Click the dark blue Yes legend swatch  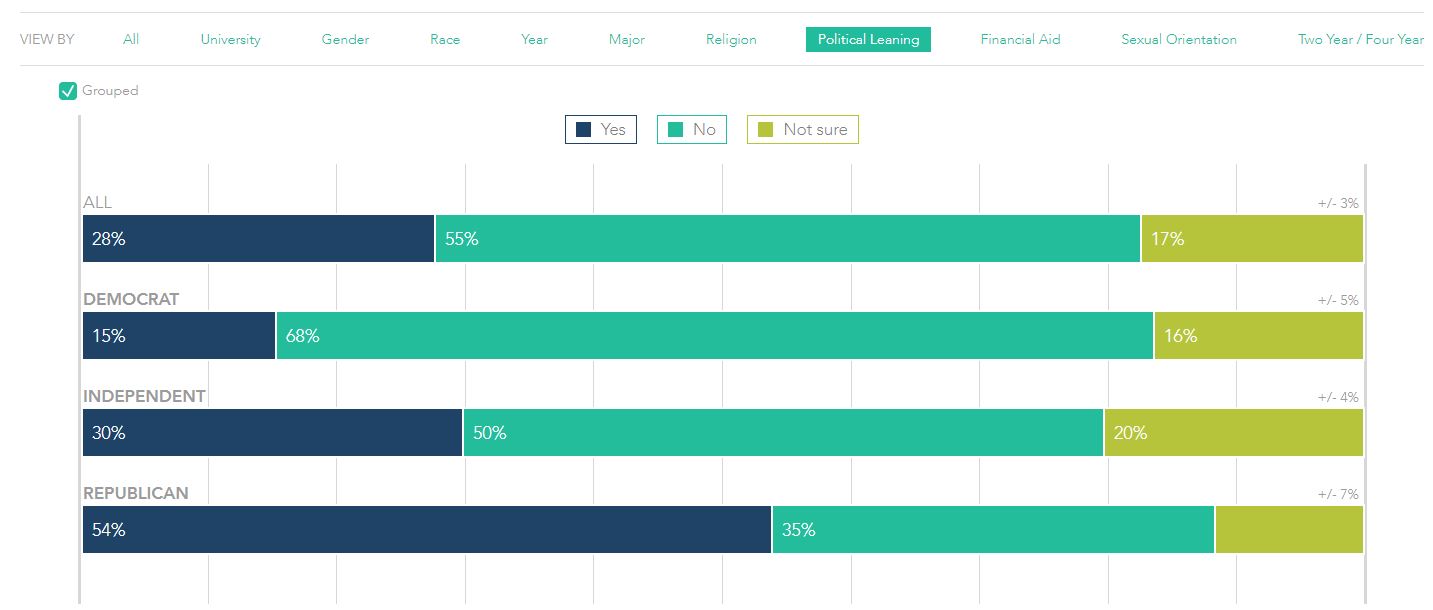584,130
